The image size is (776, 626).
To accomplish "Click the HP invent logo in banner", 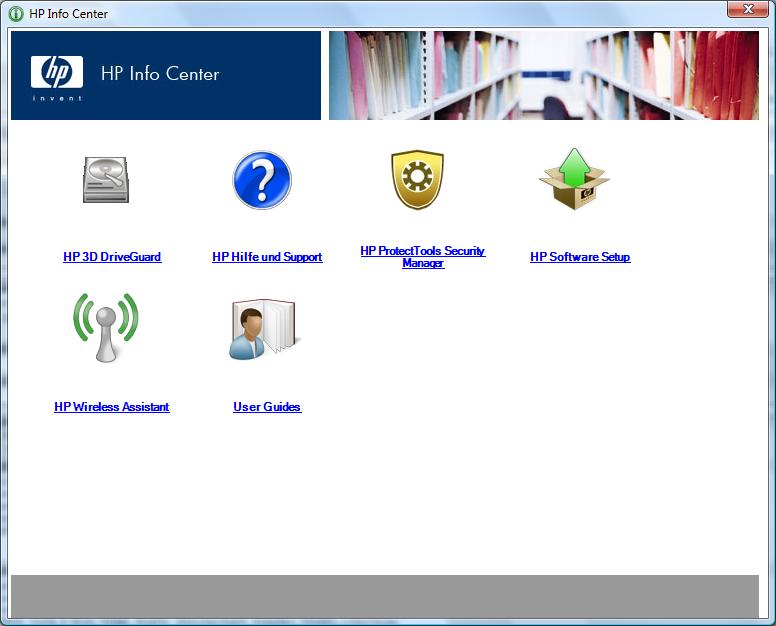I will 57,78.
